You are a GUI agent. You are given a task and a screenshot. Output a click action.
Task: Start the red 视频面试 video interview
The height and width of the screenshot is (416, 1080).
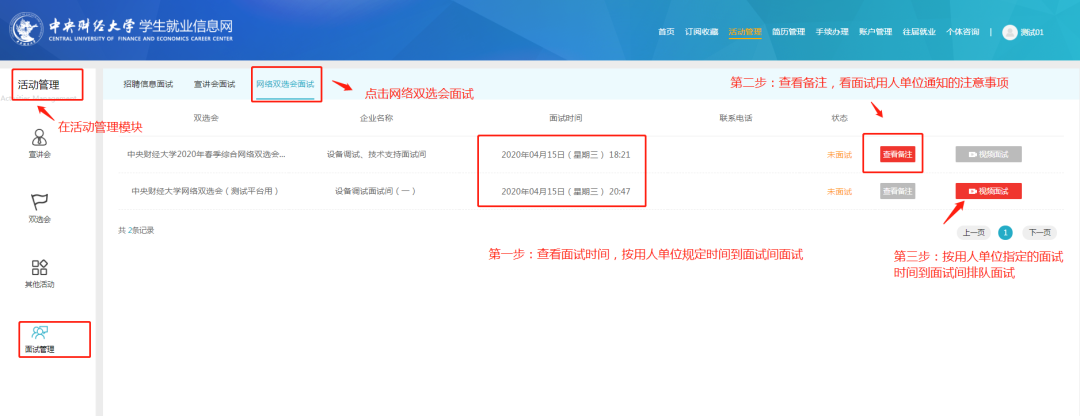[988, 191]
